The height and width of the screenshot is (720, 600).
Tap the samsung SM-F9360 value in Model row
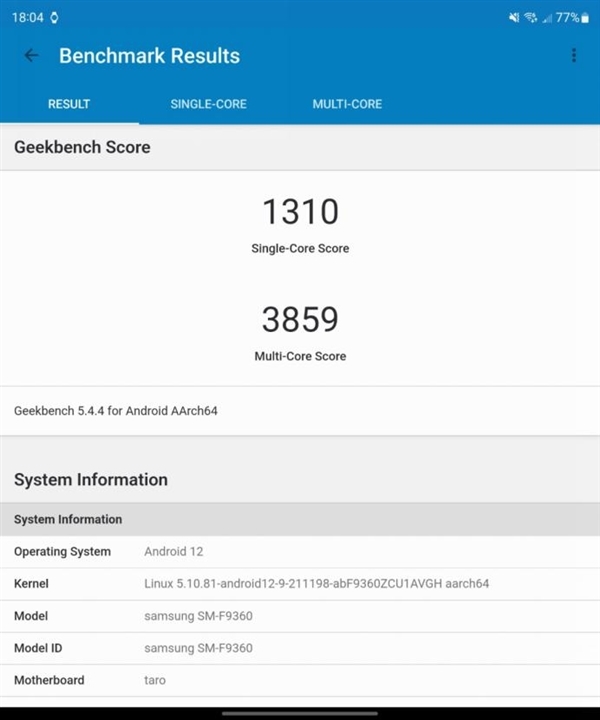[x=198, y=616]
